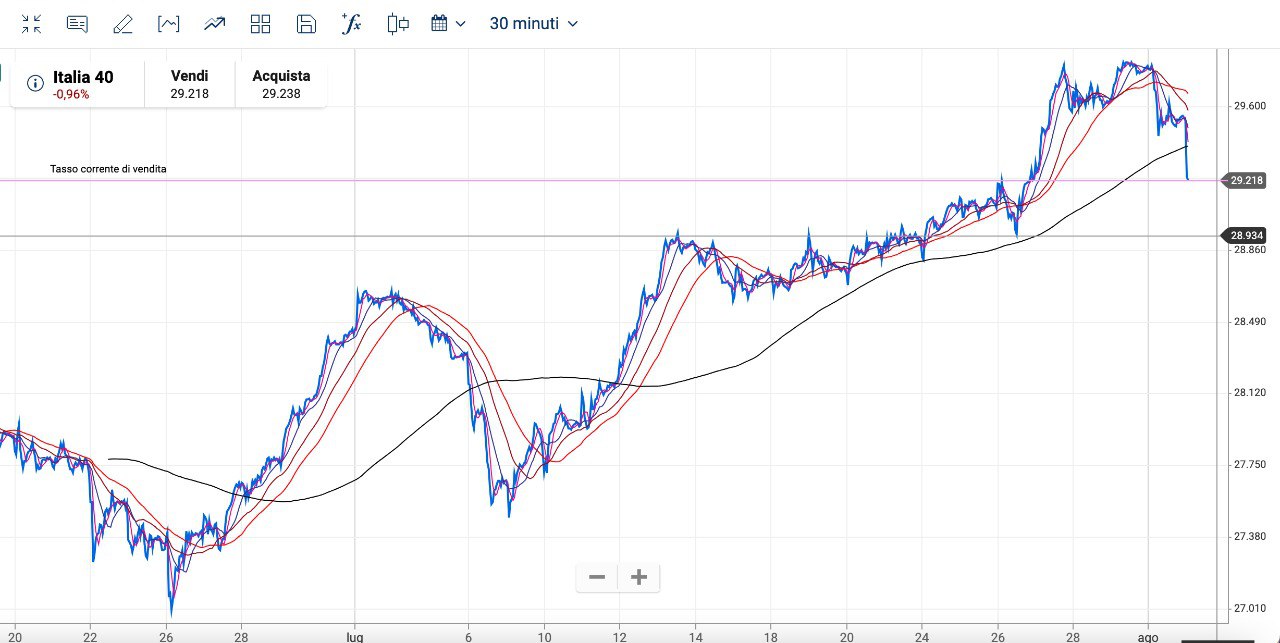Click the 29.218 current price label
Screen dimensions: 1280x643
(1246, 181)
